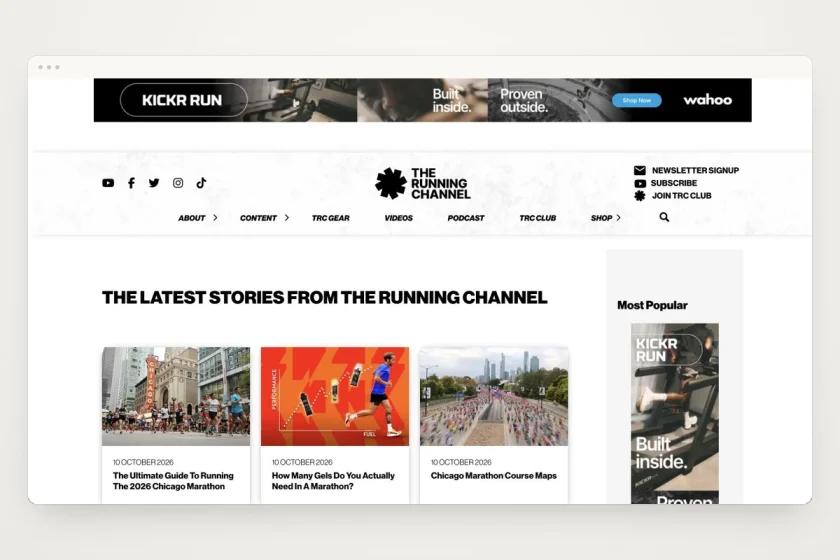The image size is (840, 560).
Task: Click the date above the How Many Gels title
Action: [x=302, y=462]
